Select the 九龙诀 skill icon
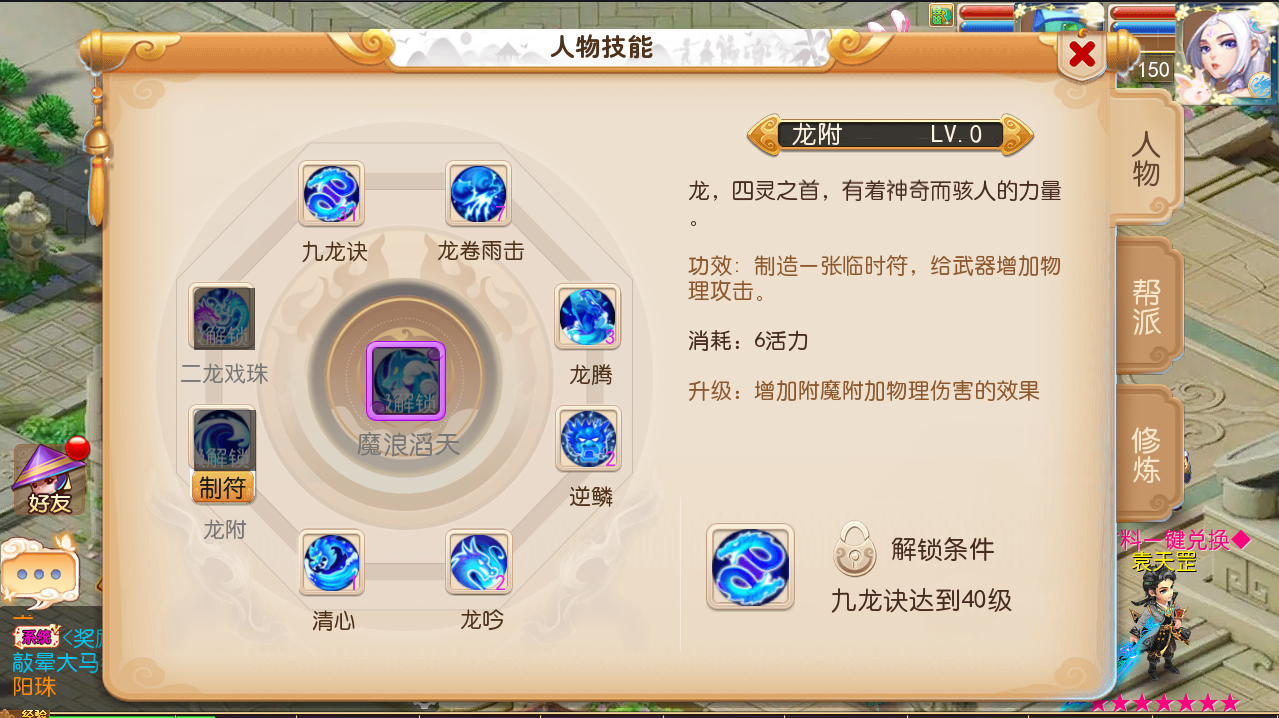Viewport: 1279px width, 718px height. pos(331,194)
